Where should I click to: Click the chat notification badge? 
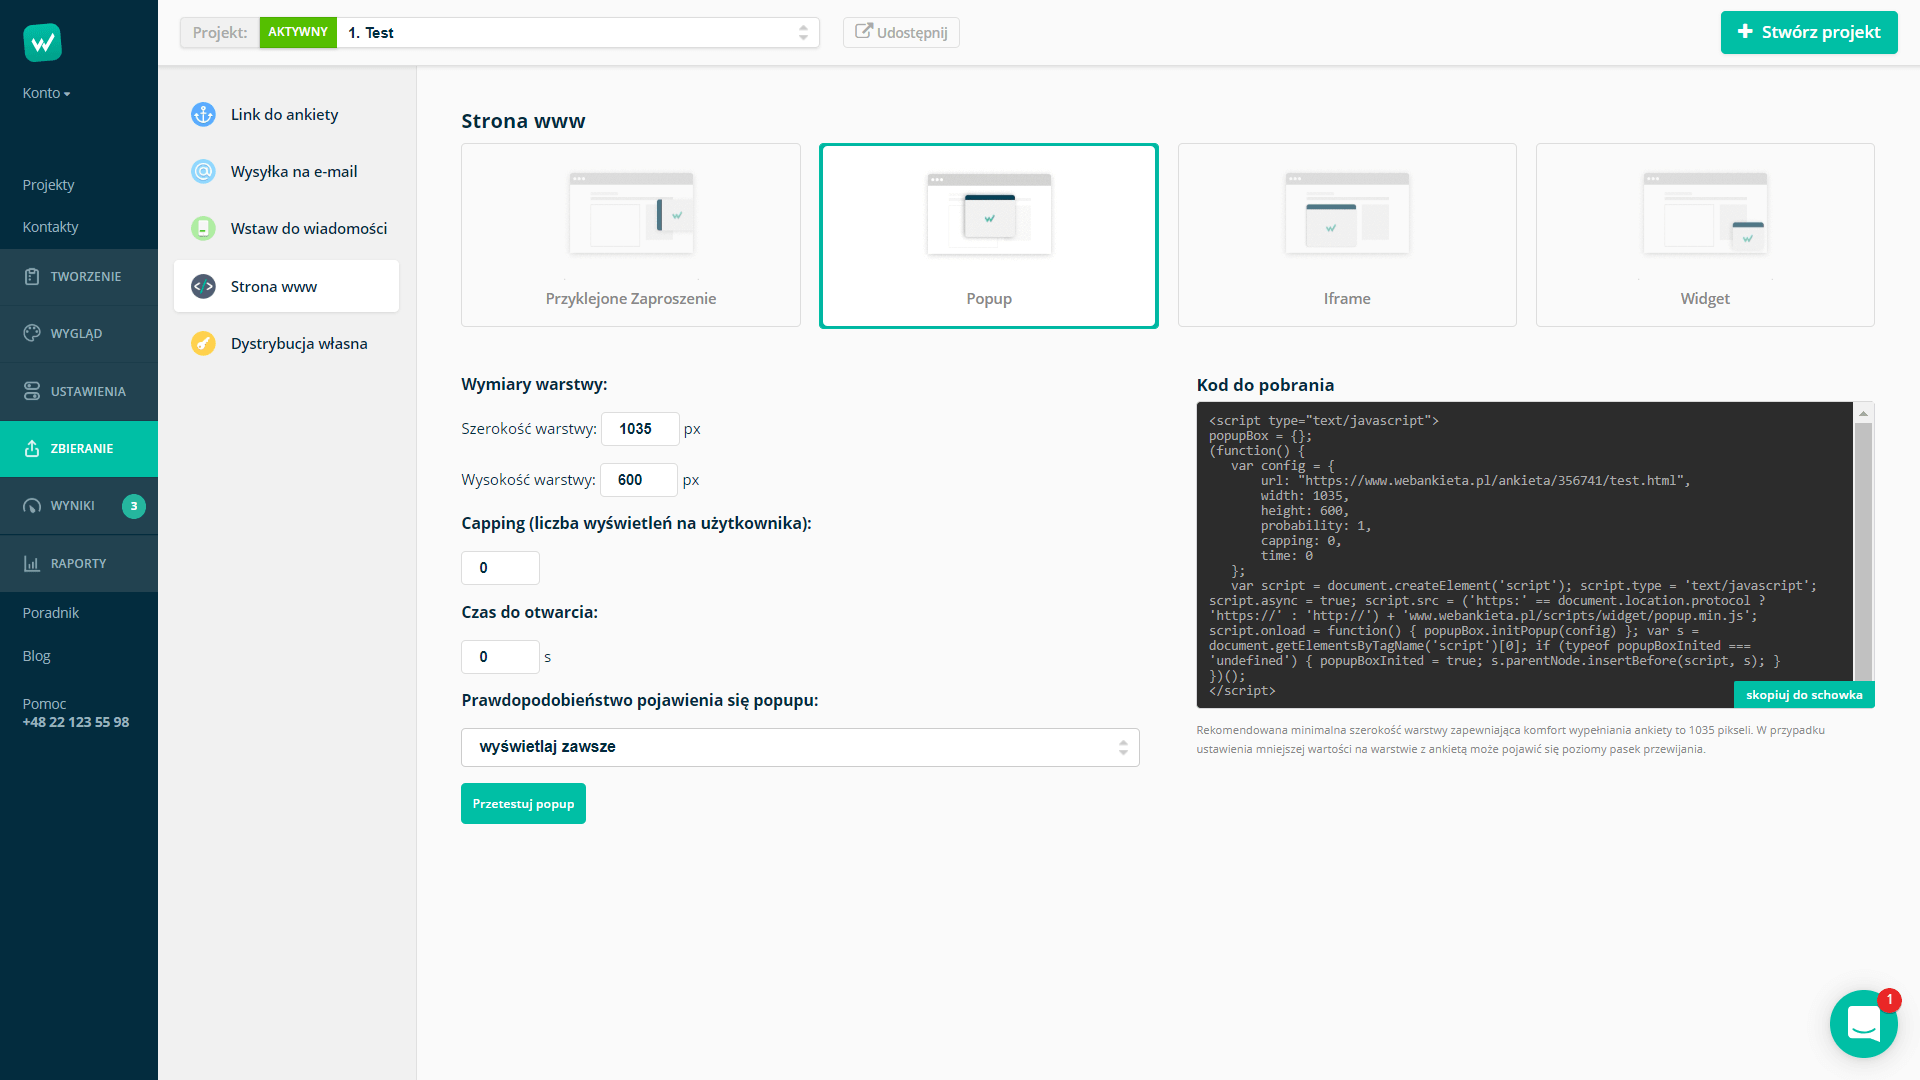1889,999
